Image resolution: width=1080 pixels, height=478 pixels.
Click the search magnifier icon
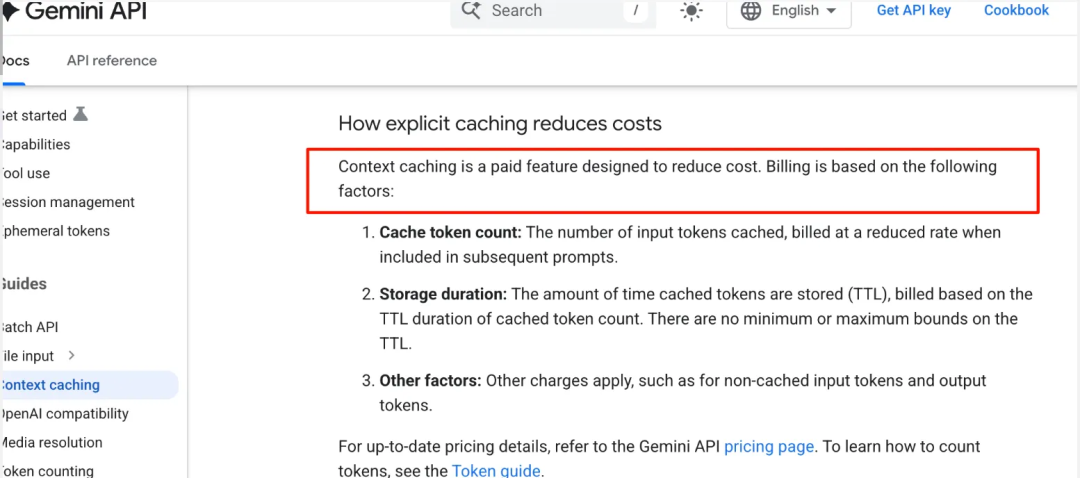point(471,11)
